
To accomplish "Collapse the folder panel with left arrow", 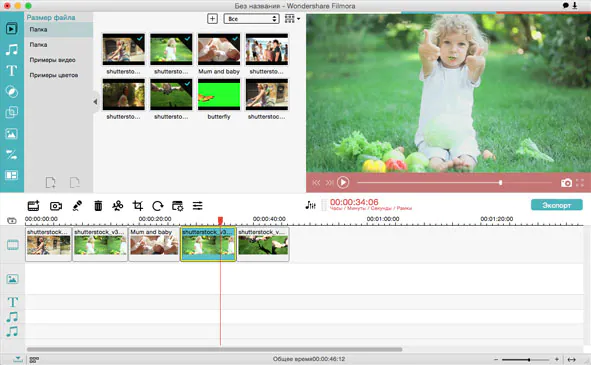I will [x=95, y=101].
